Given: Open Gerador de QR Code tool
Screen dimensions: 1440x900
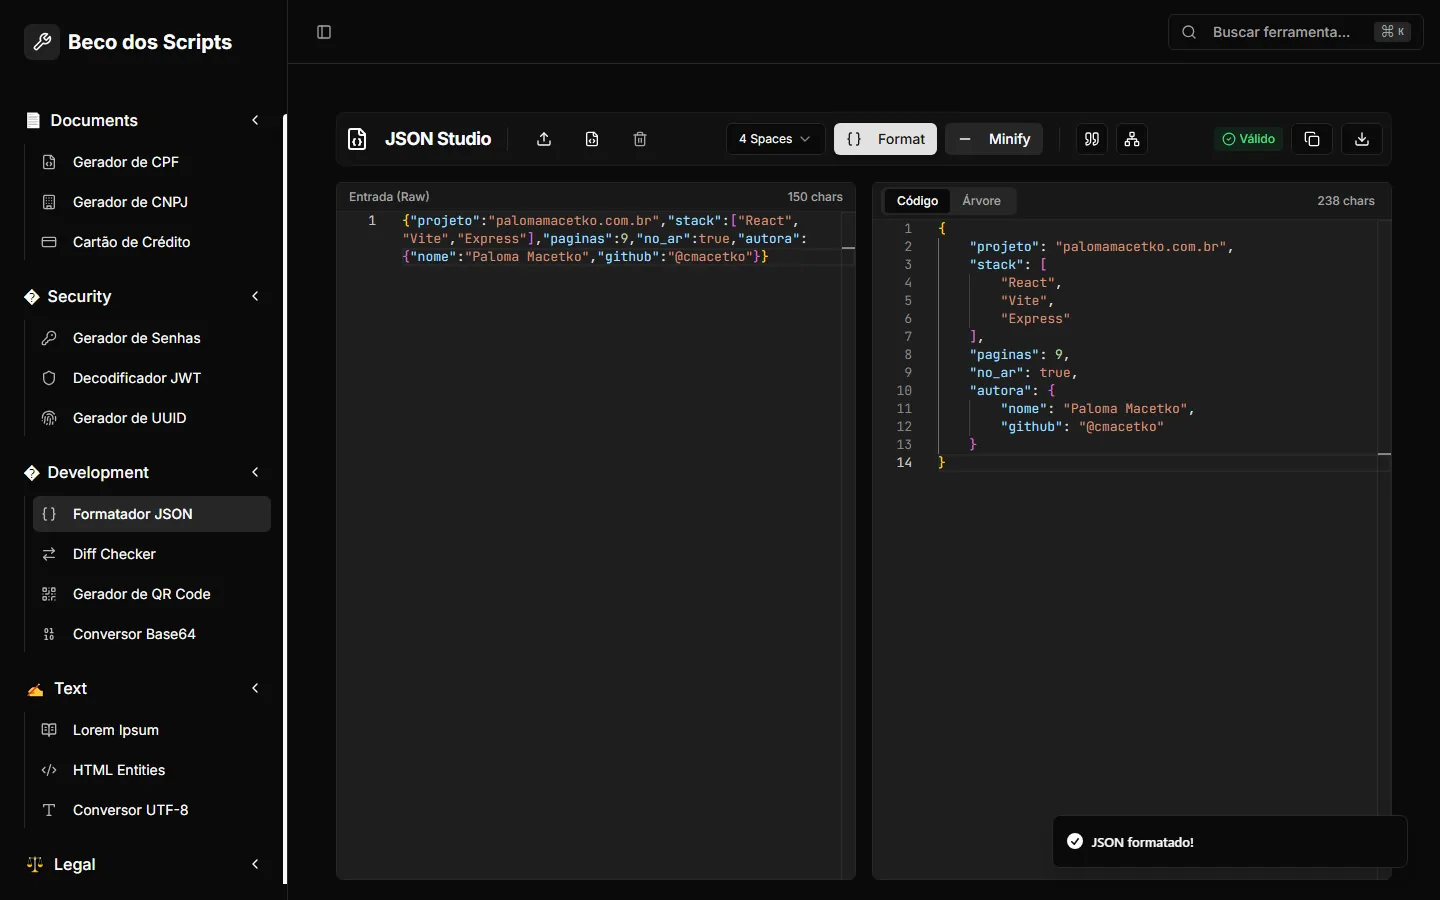Looking at the screenshot, I should click(152, 594).
